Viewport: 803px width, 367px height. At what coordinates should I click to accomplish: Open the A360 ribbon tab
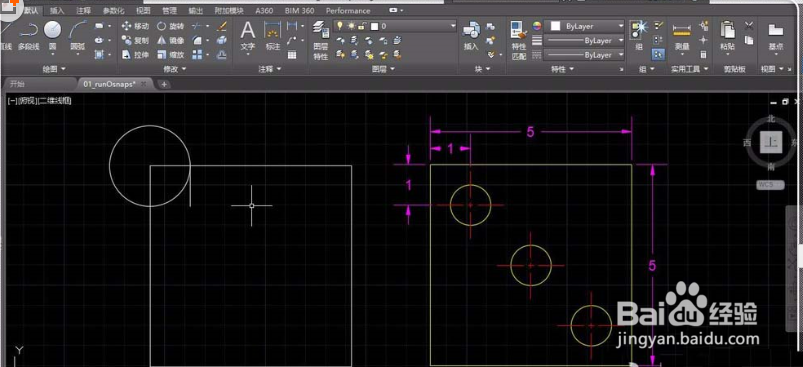(264, 11)
